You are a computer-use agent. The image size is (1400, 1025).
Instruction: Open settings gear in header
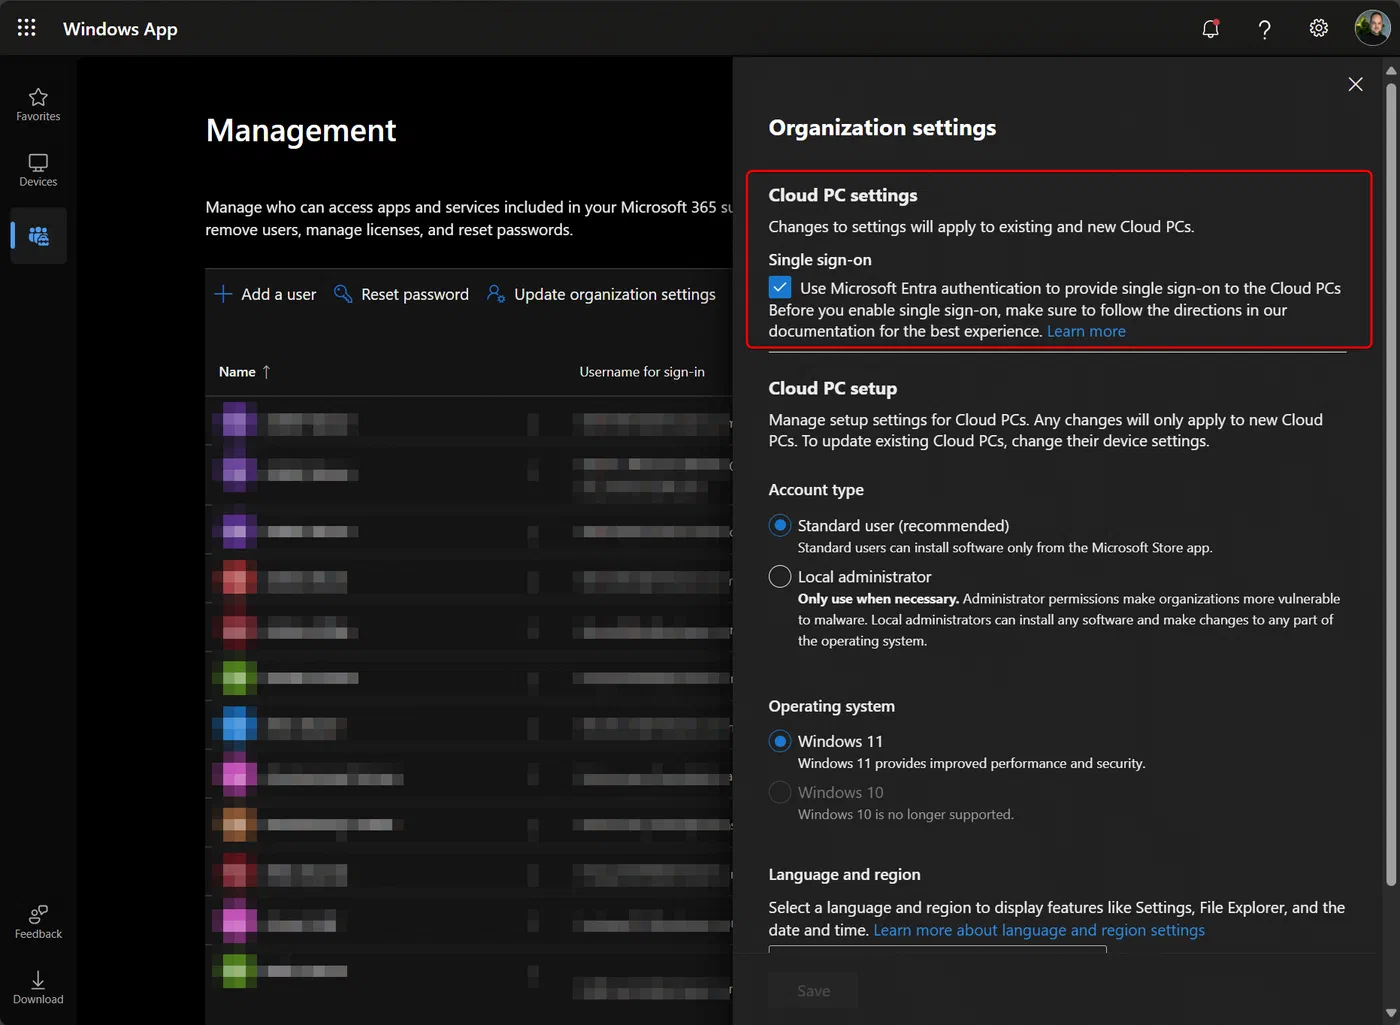[x=1318, y=28]
